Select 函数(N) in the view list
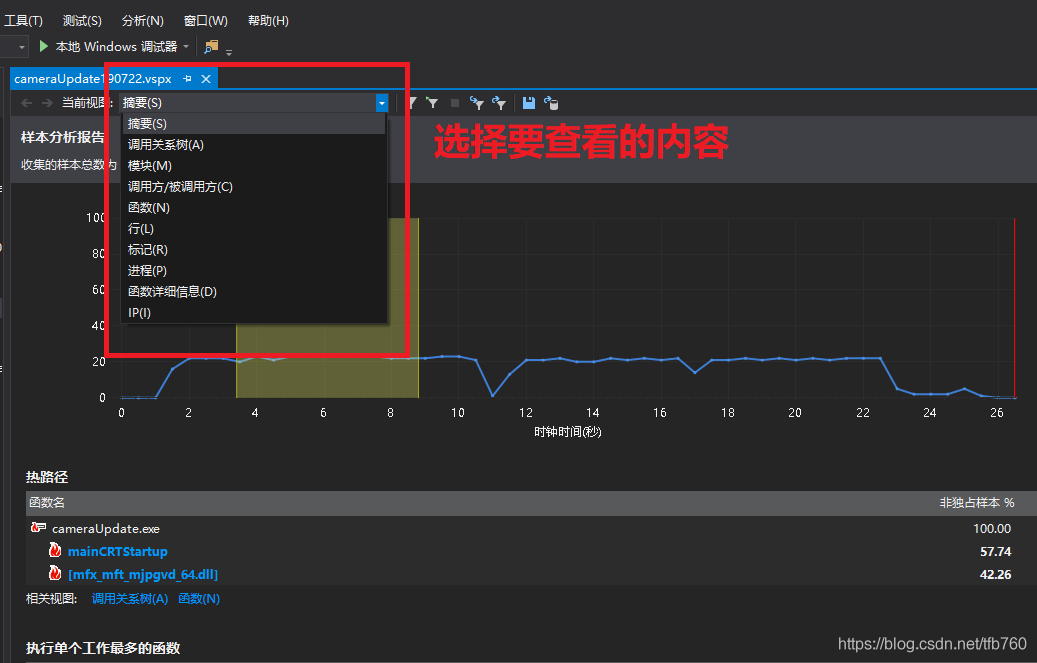Viewport: 1037px width, 663px height. [x=253, y=208]
